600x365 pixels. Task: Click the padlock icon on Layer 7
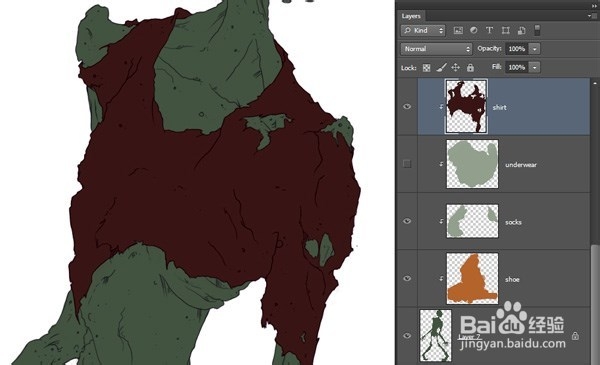click(x=575, y=336)
